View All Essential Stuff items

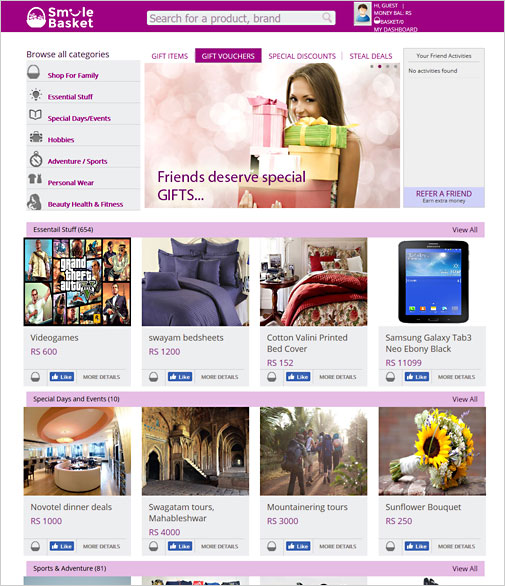pos(465,230)
